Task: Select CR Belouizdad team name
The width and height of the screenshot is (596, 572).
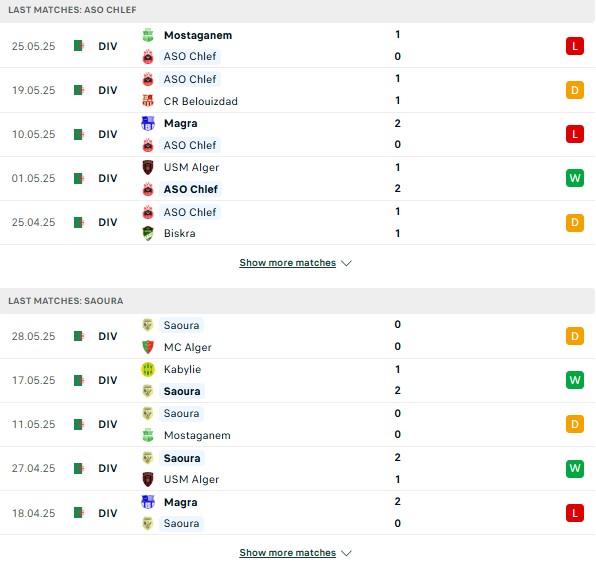Action: 201,101
